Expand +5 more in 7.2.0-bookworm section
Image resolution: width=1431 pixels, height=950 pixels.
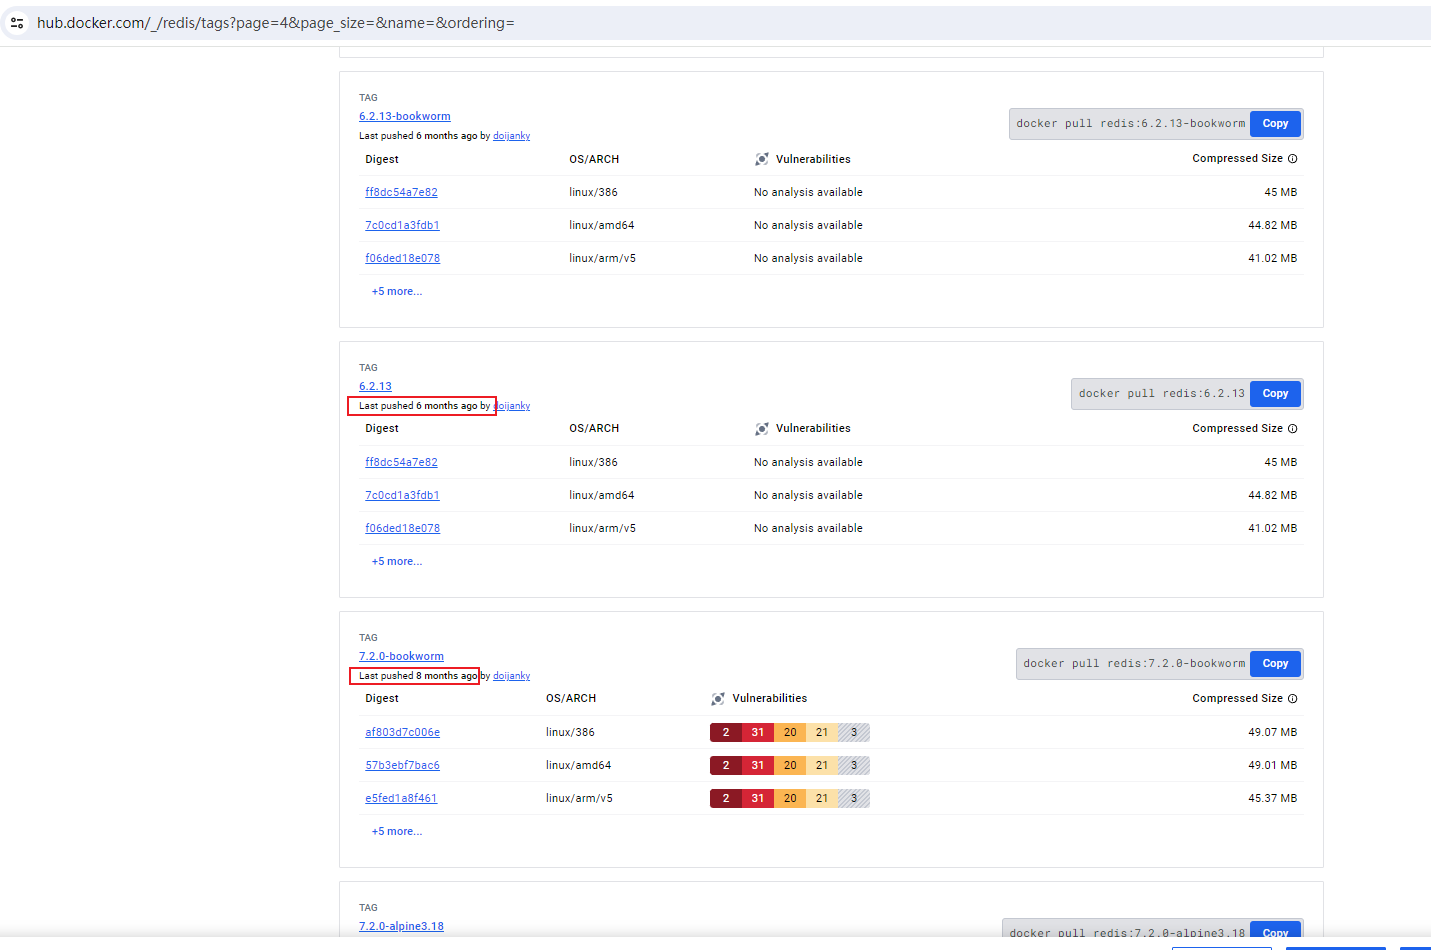tap(397, 831)
